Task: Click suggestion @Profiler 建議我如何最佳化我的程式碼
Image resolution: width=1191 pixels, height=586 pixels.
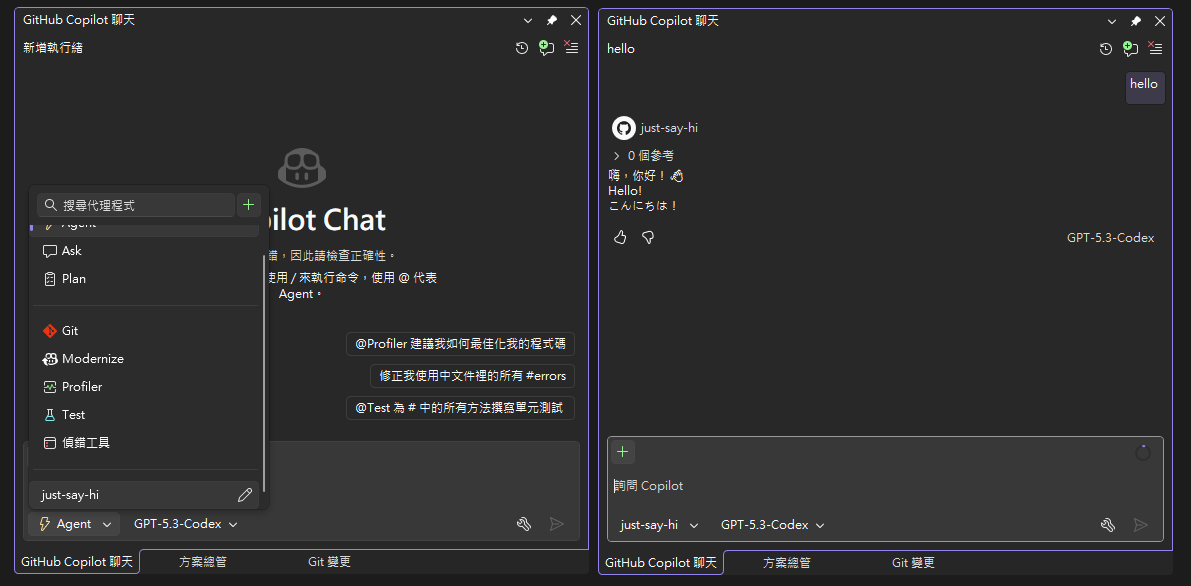Action: click(460, 344)
